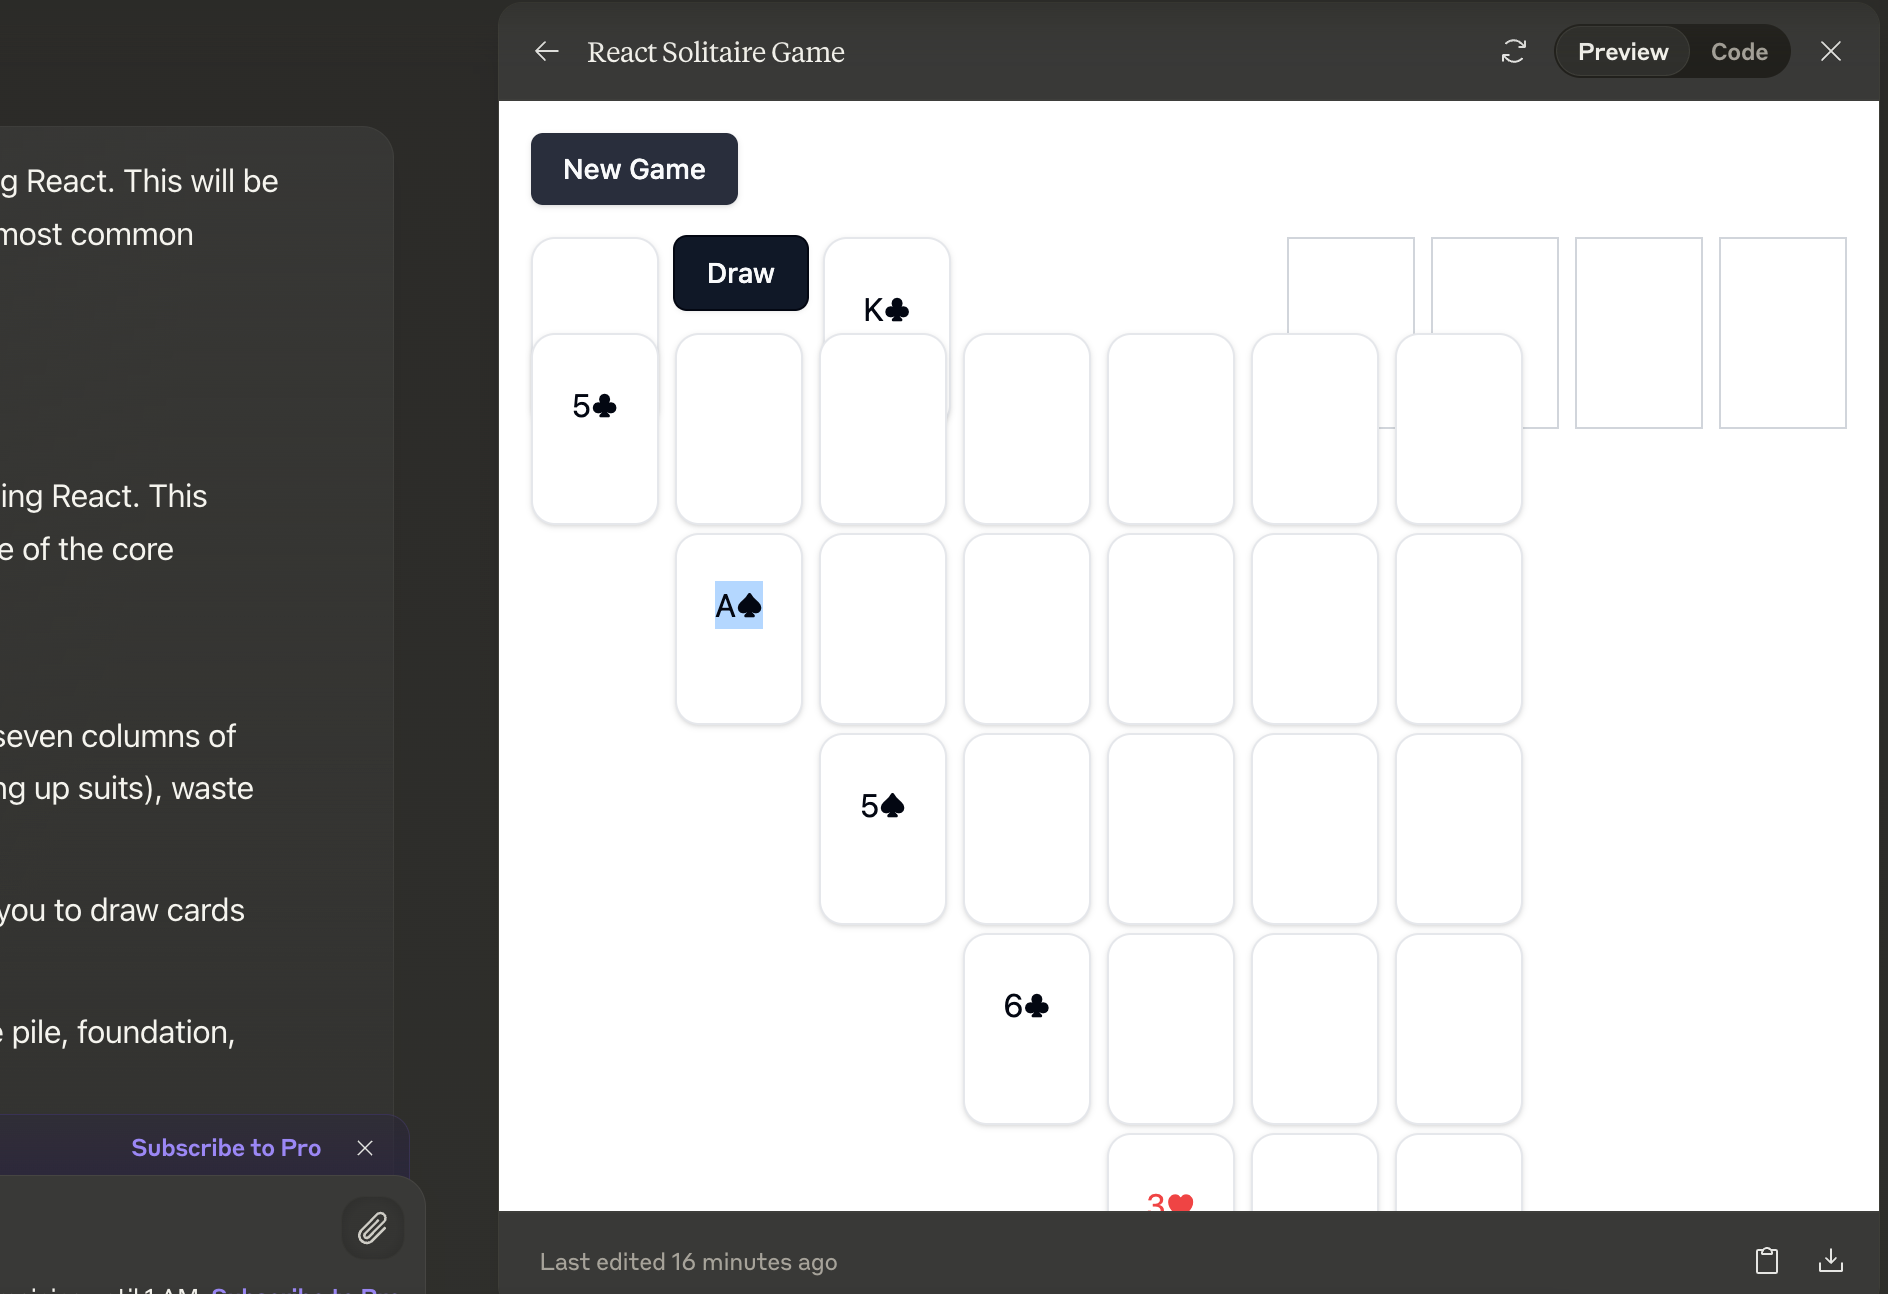The height and width of the screenshot is (1294, 1888).
Task: Select the King of clubs waste card
Action: pyautogui.click(x=886, y=288)
